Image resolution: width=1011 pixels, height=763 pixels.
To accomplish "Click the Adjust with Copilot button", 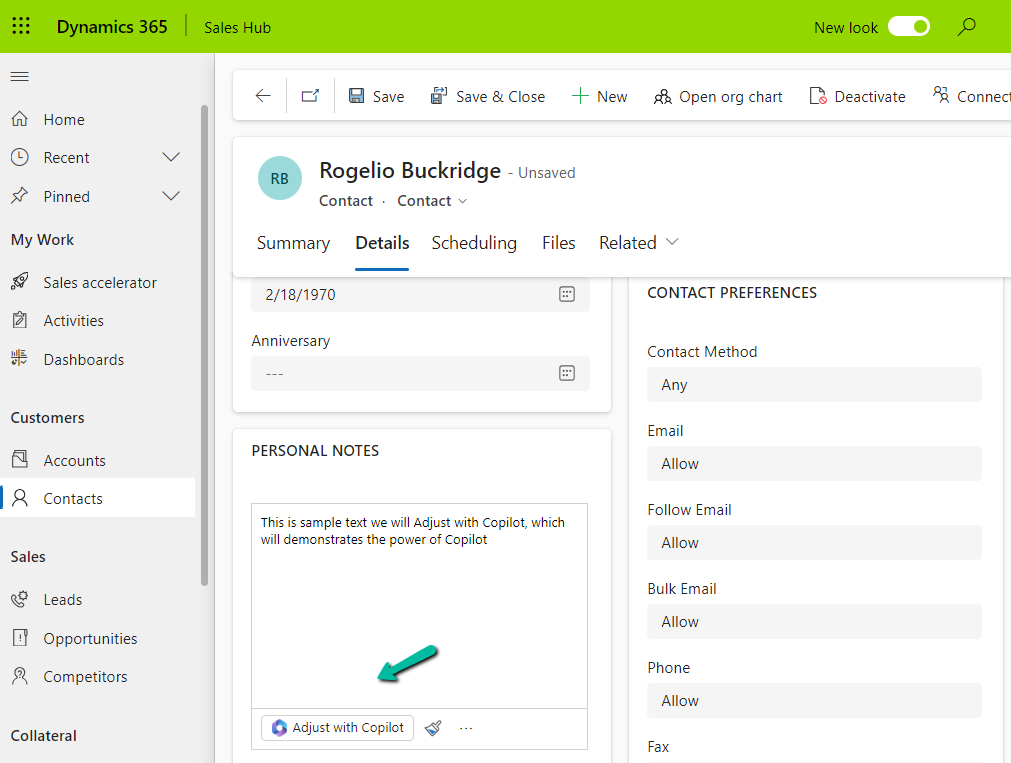I will click(338, 728).
